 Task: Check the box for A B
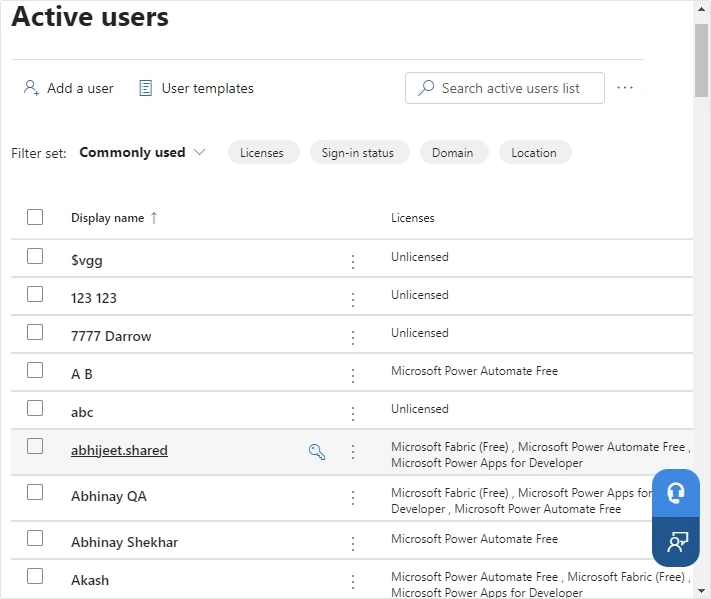coord(35,370)
